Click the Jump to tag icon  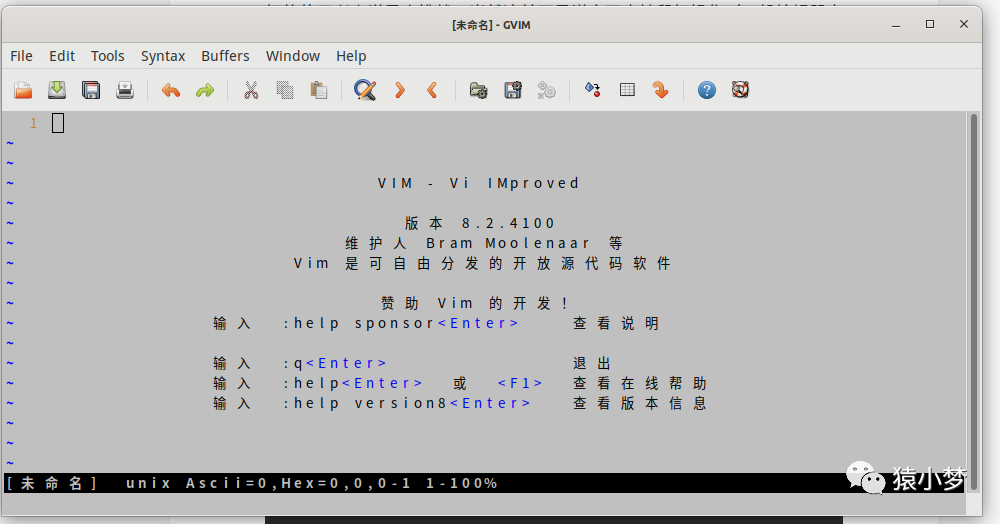pos(661,90)
